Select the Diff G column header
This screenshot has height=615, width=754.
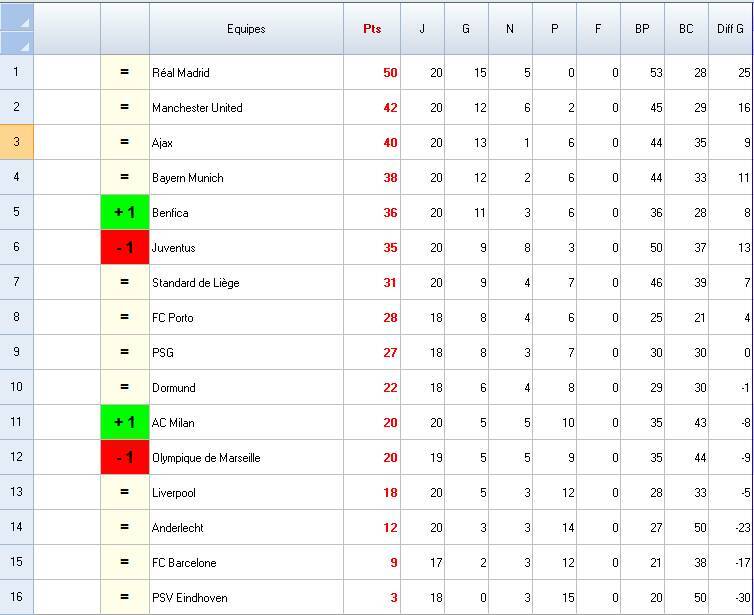tap(731, 29)
